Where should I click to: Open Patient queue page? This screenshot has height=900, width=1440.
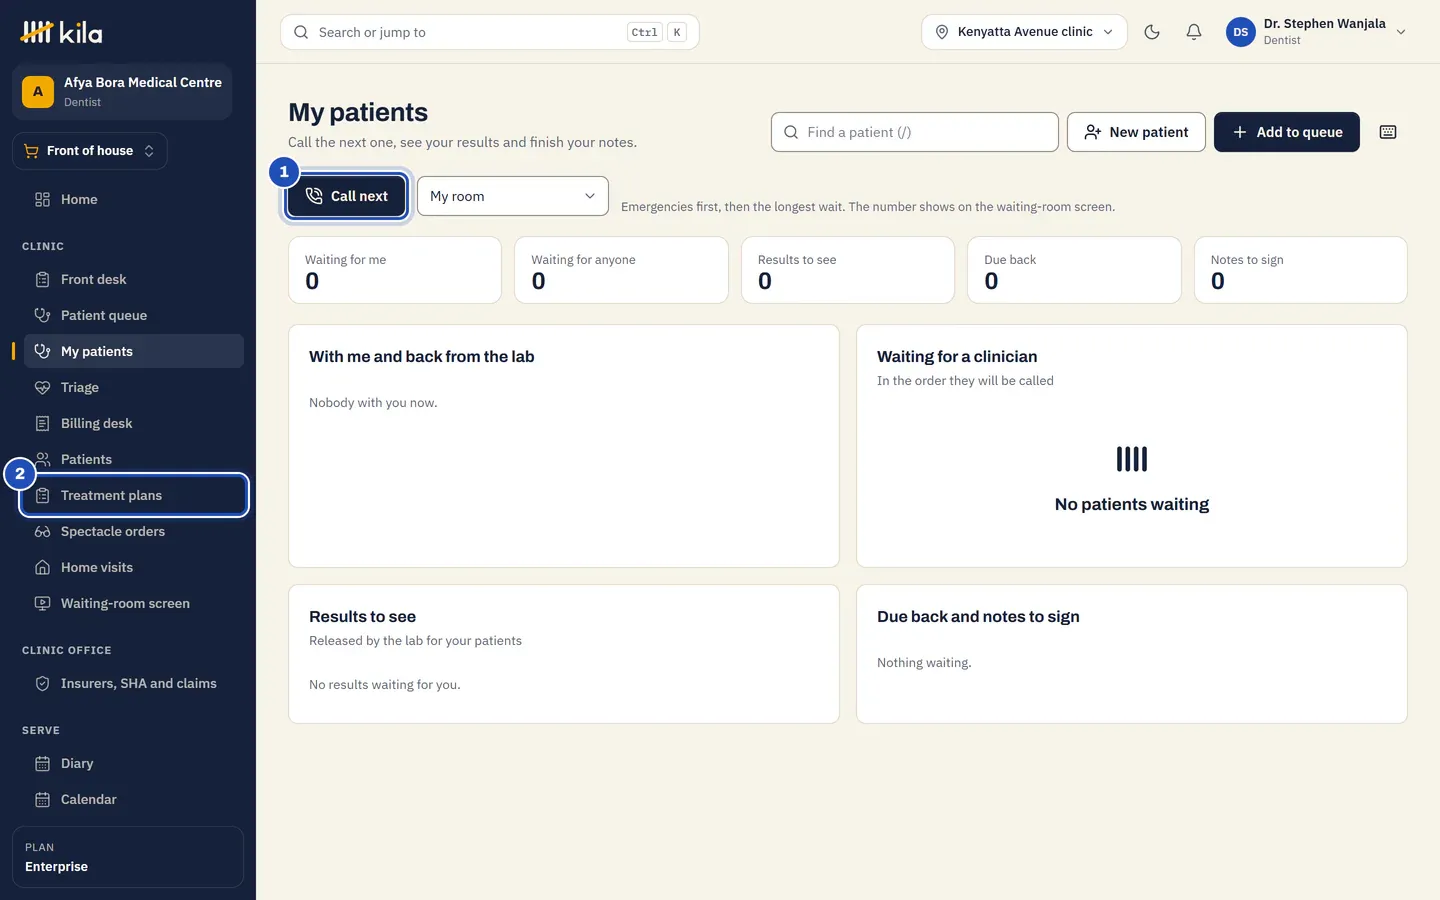coord(134,315)
